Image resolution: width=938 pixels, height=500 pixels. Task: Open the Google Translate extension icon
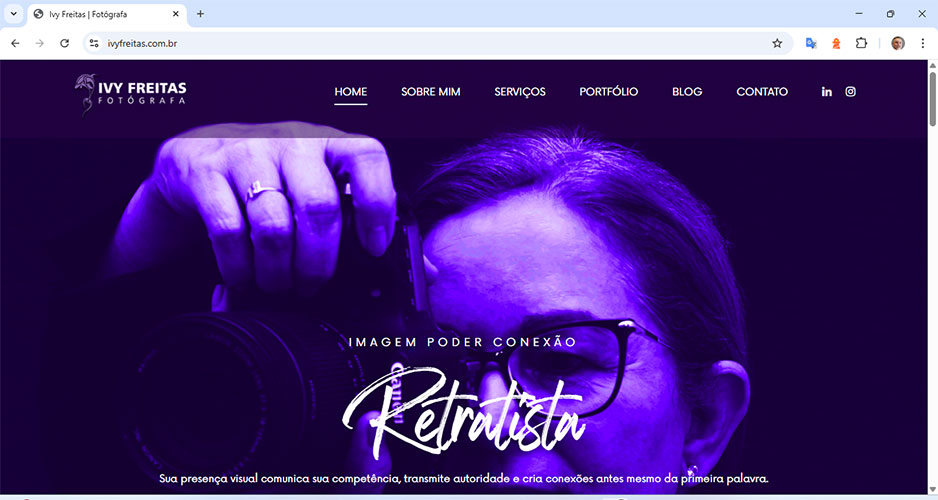pyautogui.click(x=811, y=43)
